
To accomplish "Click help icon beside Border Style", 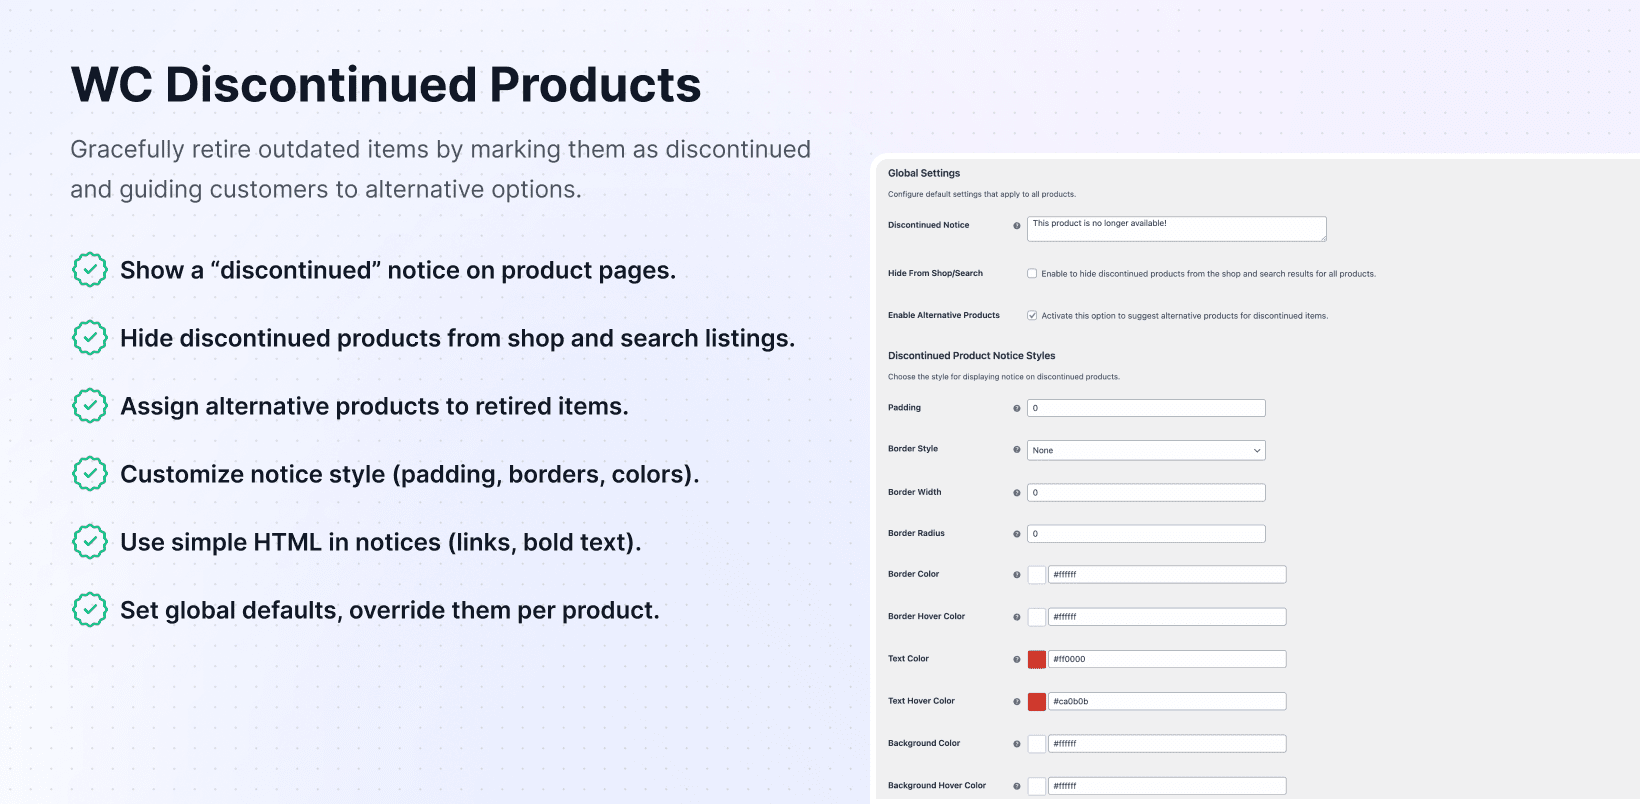I will click(x=1017, y=450).
